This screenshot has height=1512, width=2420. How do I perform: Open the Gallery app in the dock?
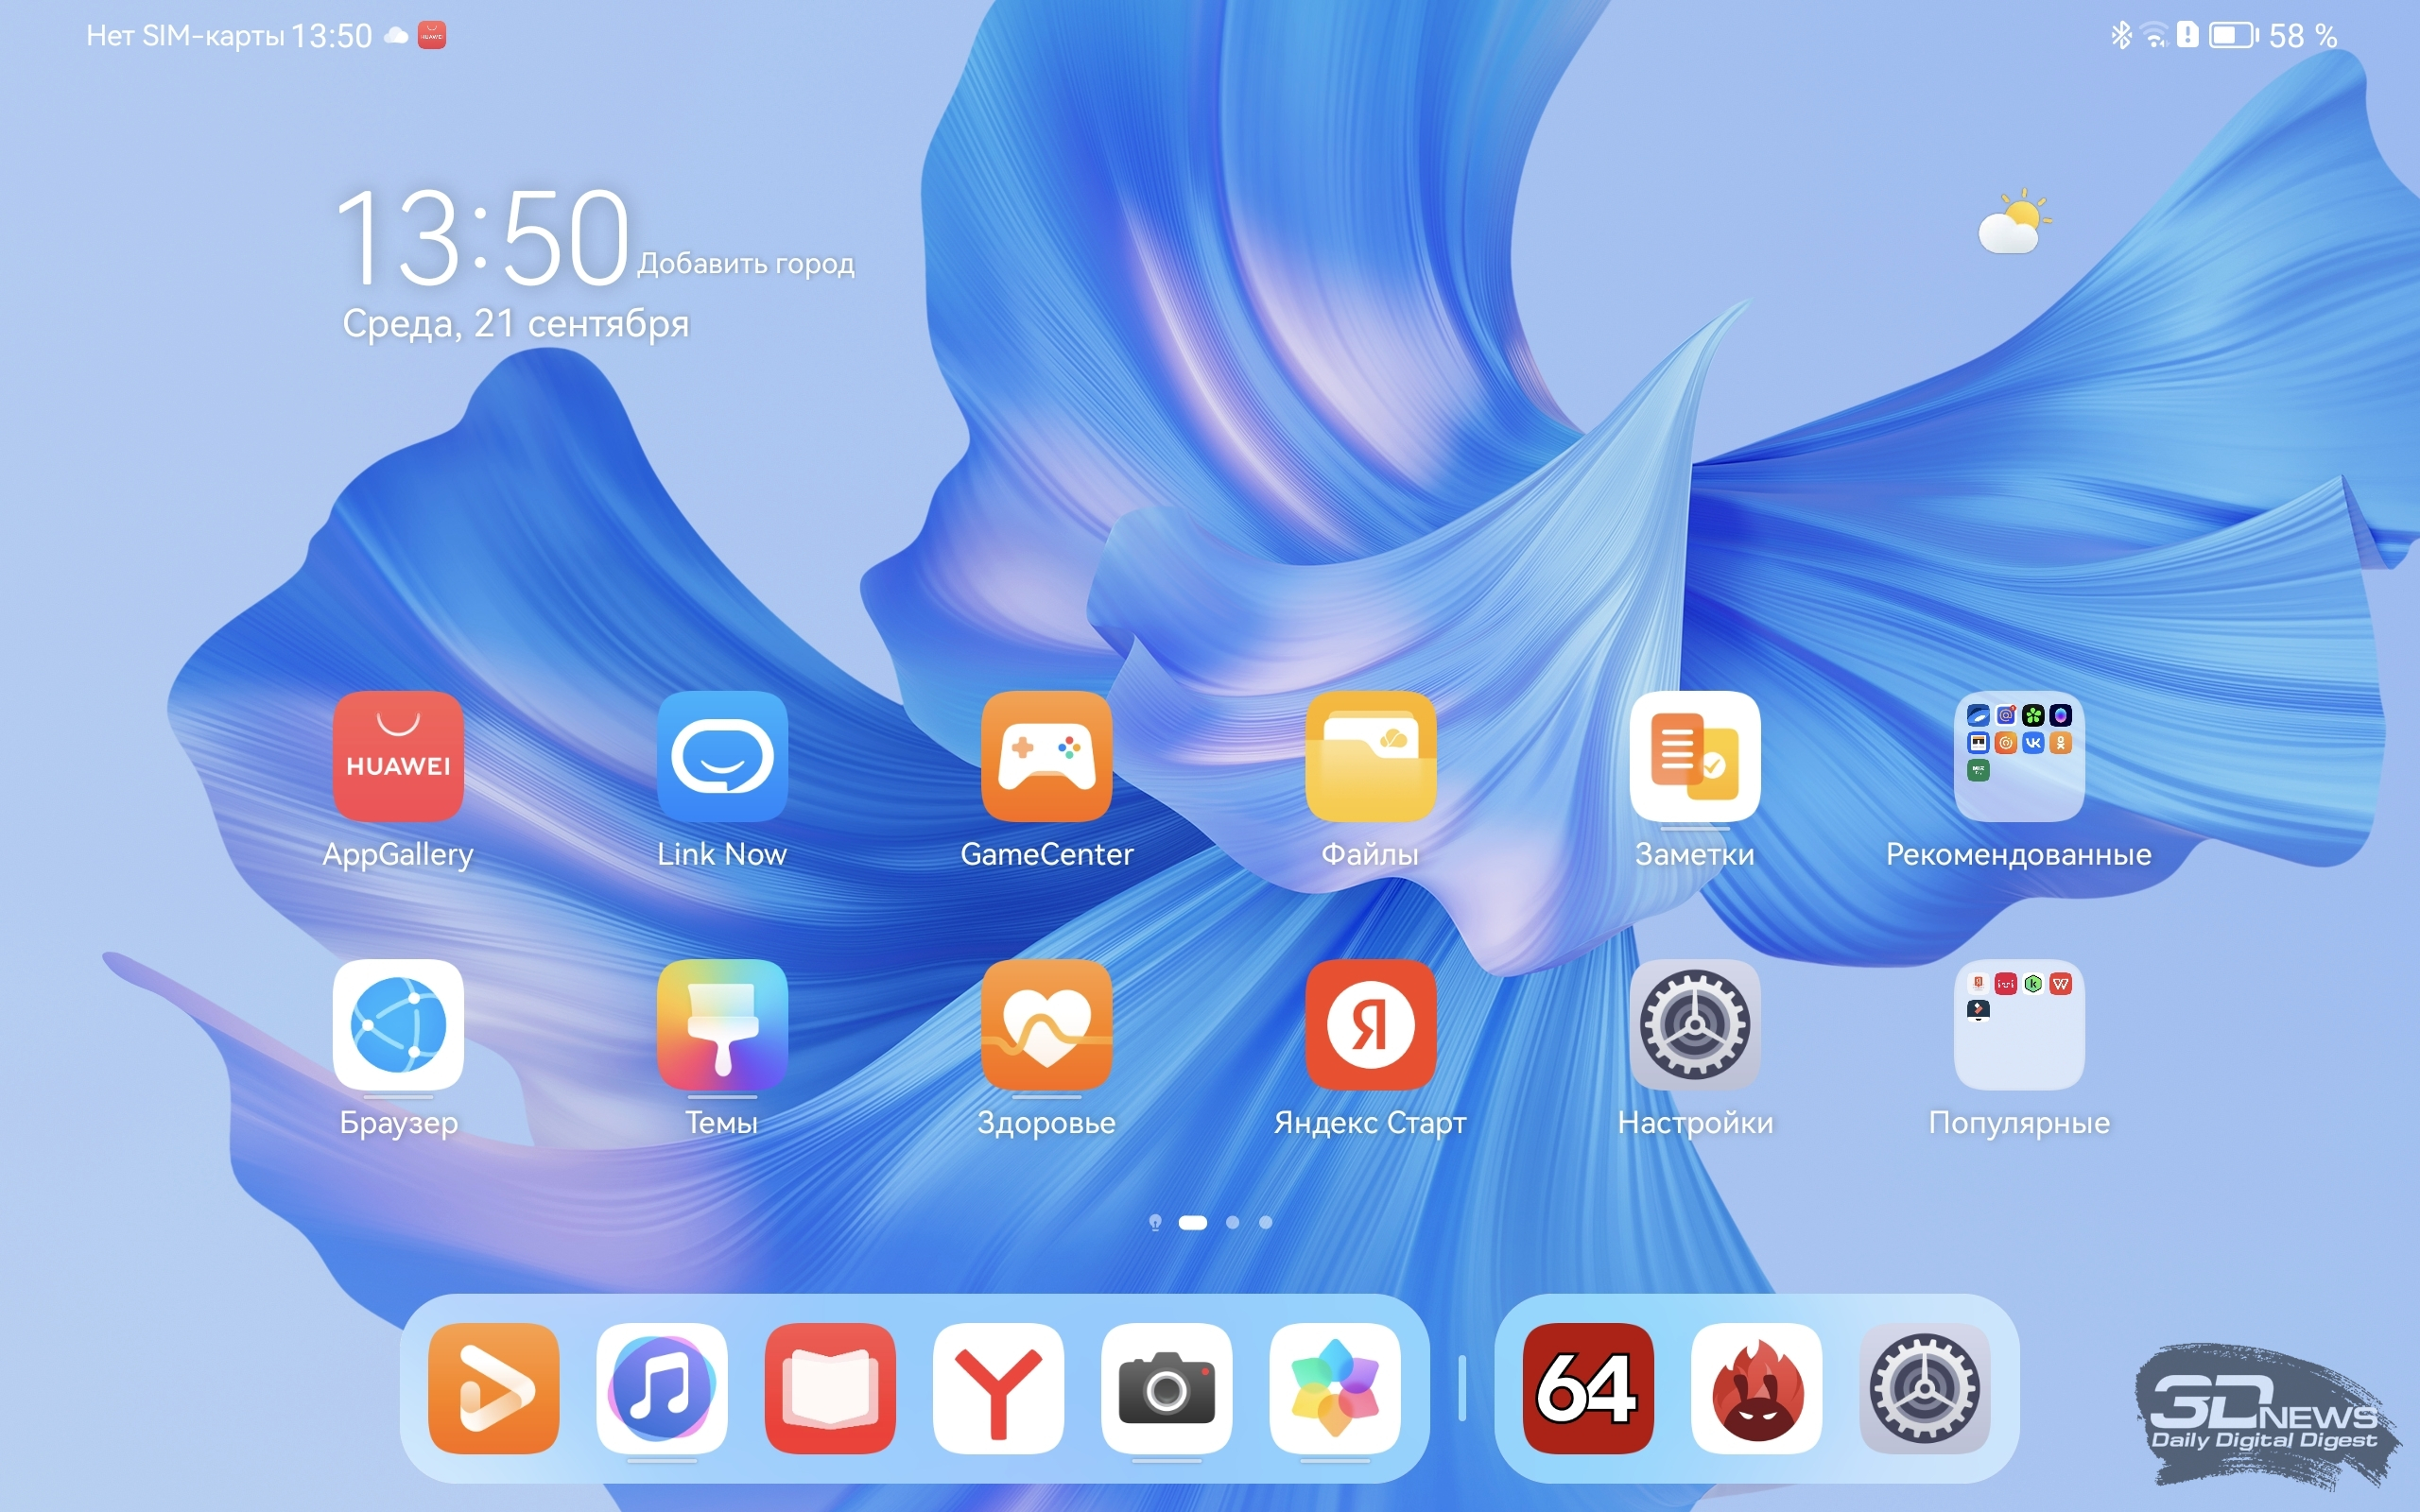tap(1335, 1388)
